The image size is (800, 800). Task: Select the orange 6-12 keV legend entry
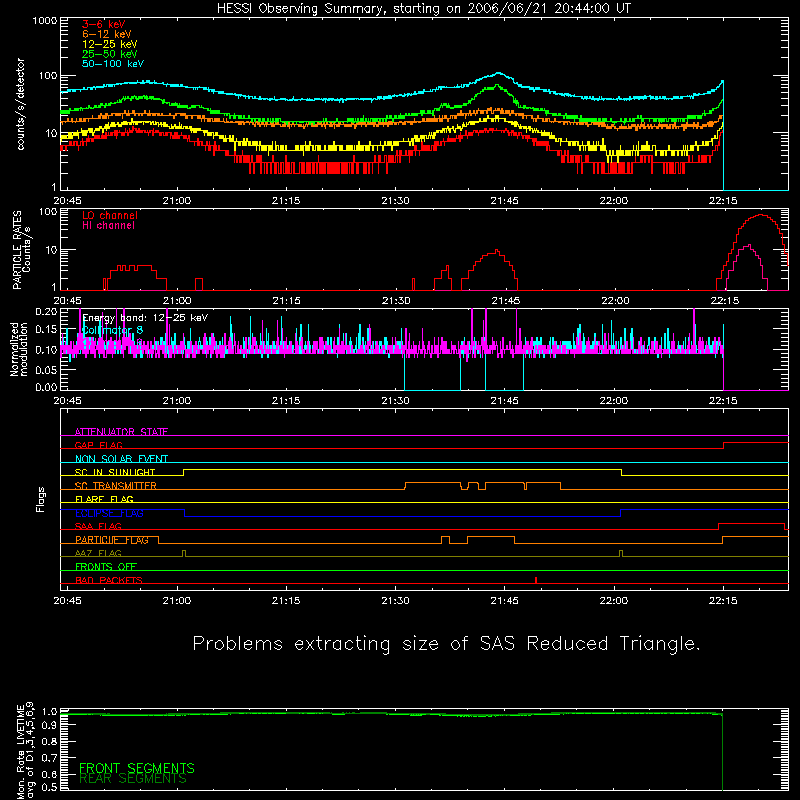[x=107, y=34]
